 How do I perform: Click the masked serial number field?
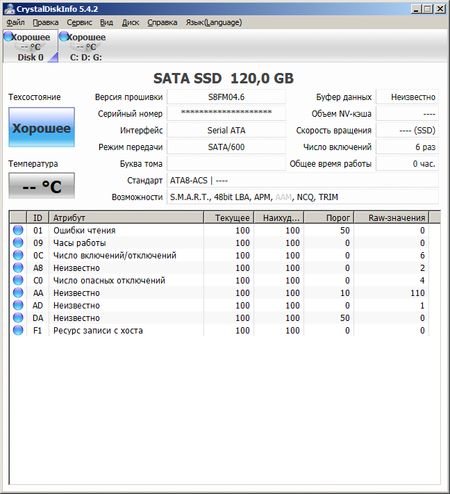(226, 114)
